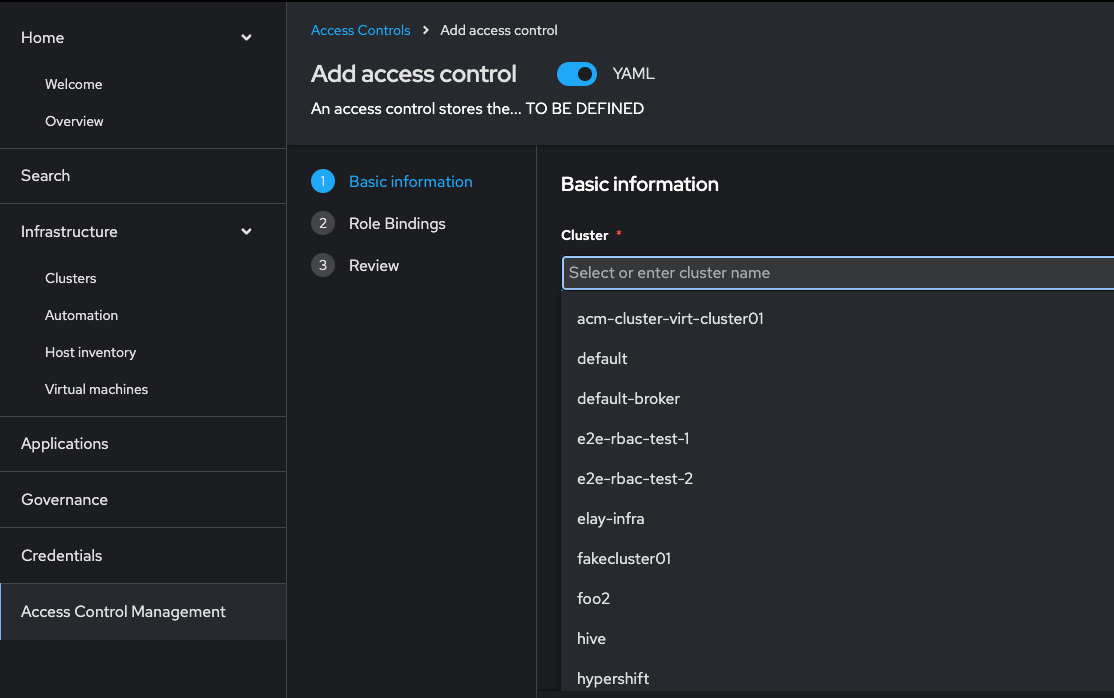Open the Credentials navigation item
The height and width of the screenshot is (698, 1114).
click(62, 556)
